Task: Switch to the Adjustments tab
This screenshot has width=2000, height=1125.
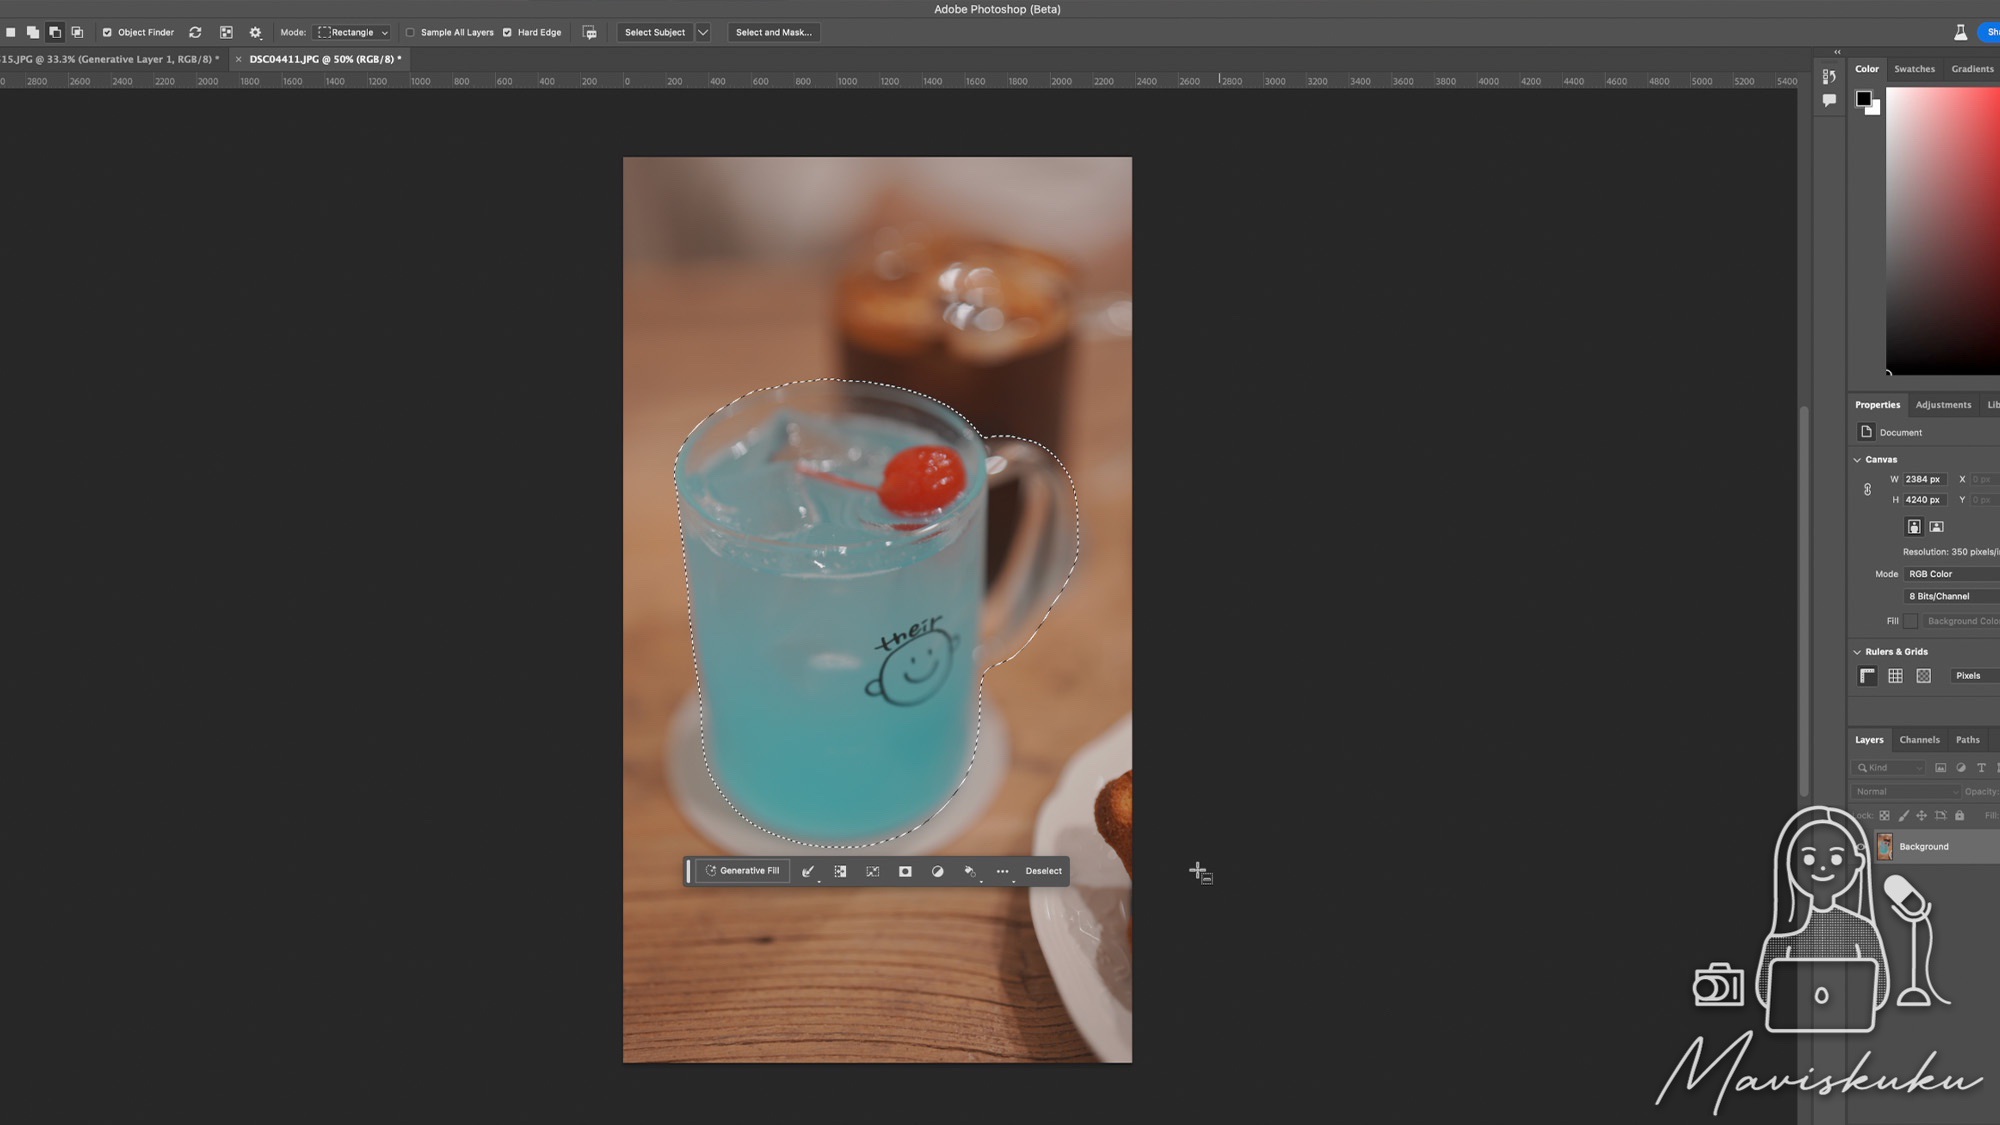Action: [1943, 405]
